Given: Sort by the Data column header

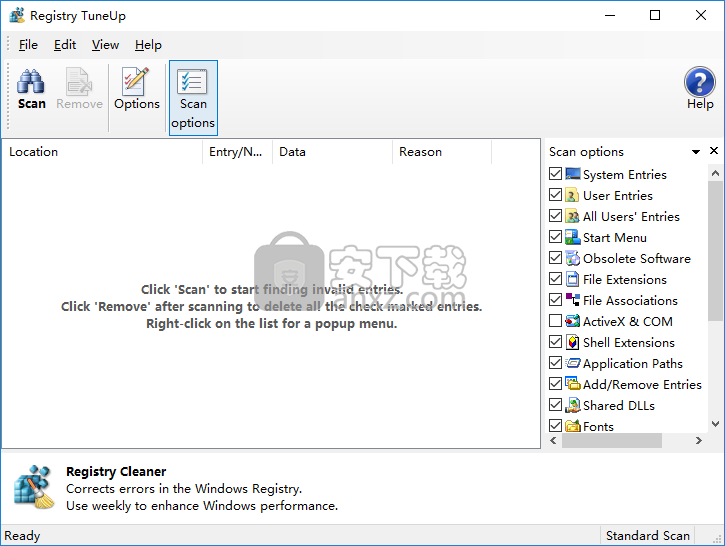Looking at the screenshot, I should point(332,152).
